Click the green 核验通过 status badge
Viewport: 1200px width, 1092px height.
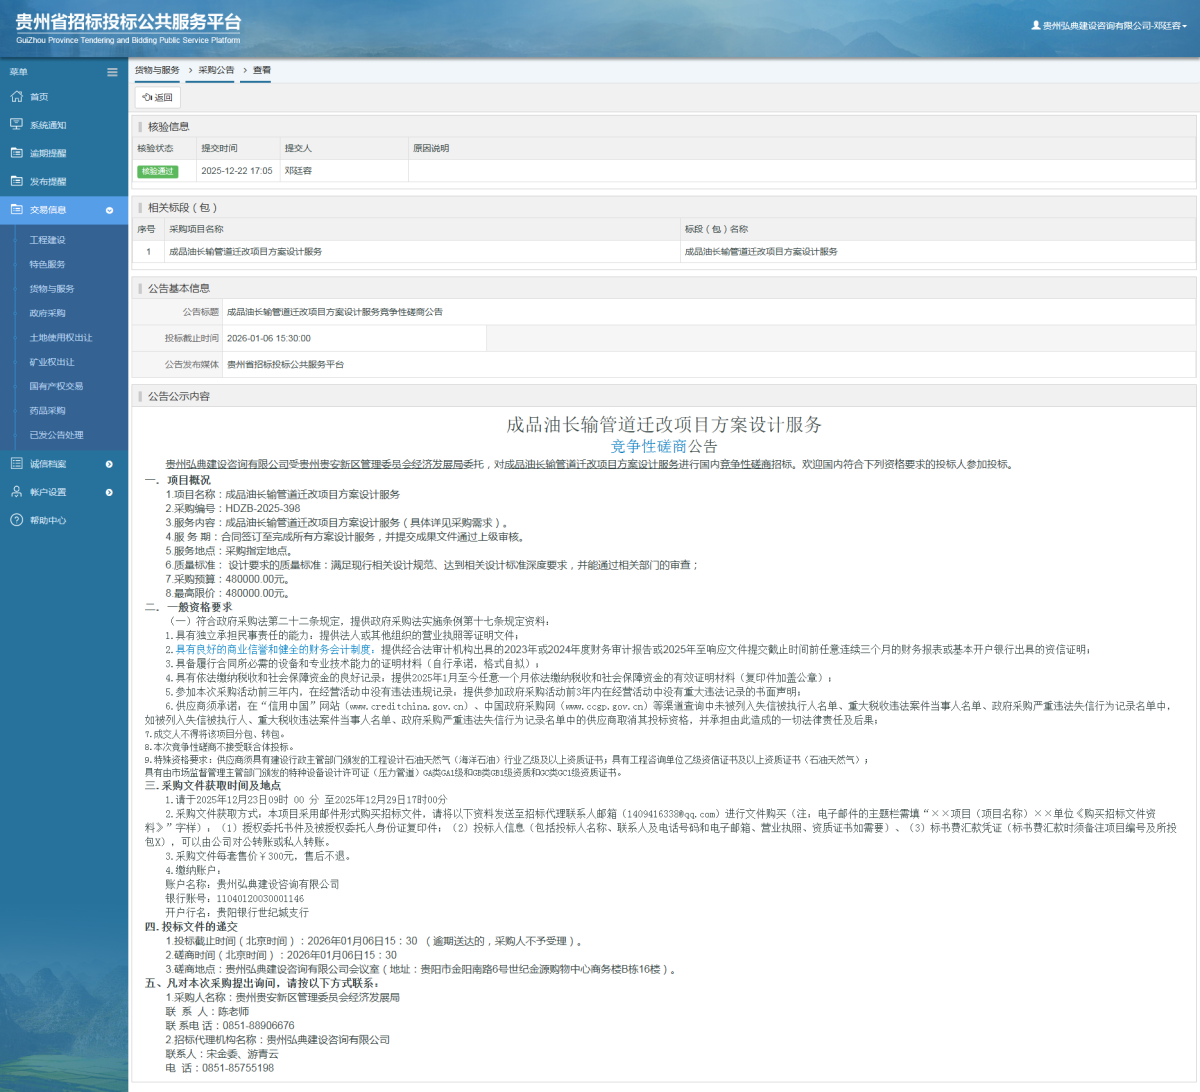[160, 171]
